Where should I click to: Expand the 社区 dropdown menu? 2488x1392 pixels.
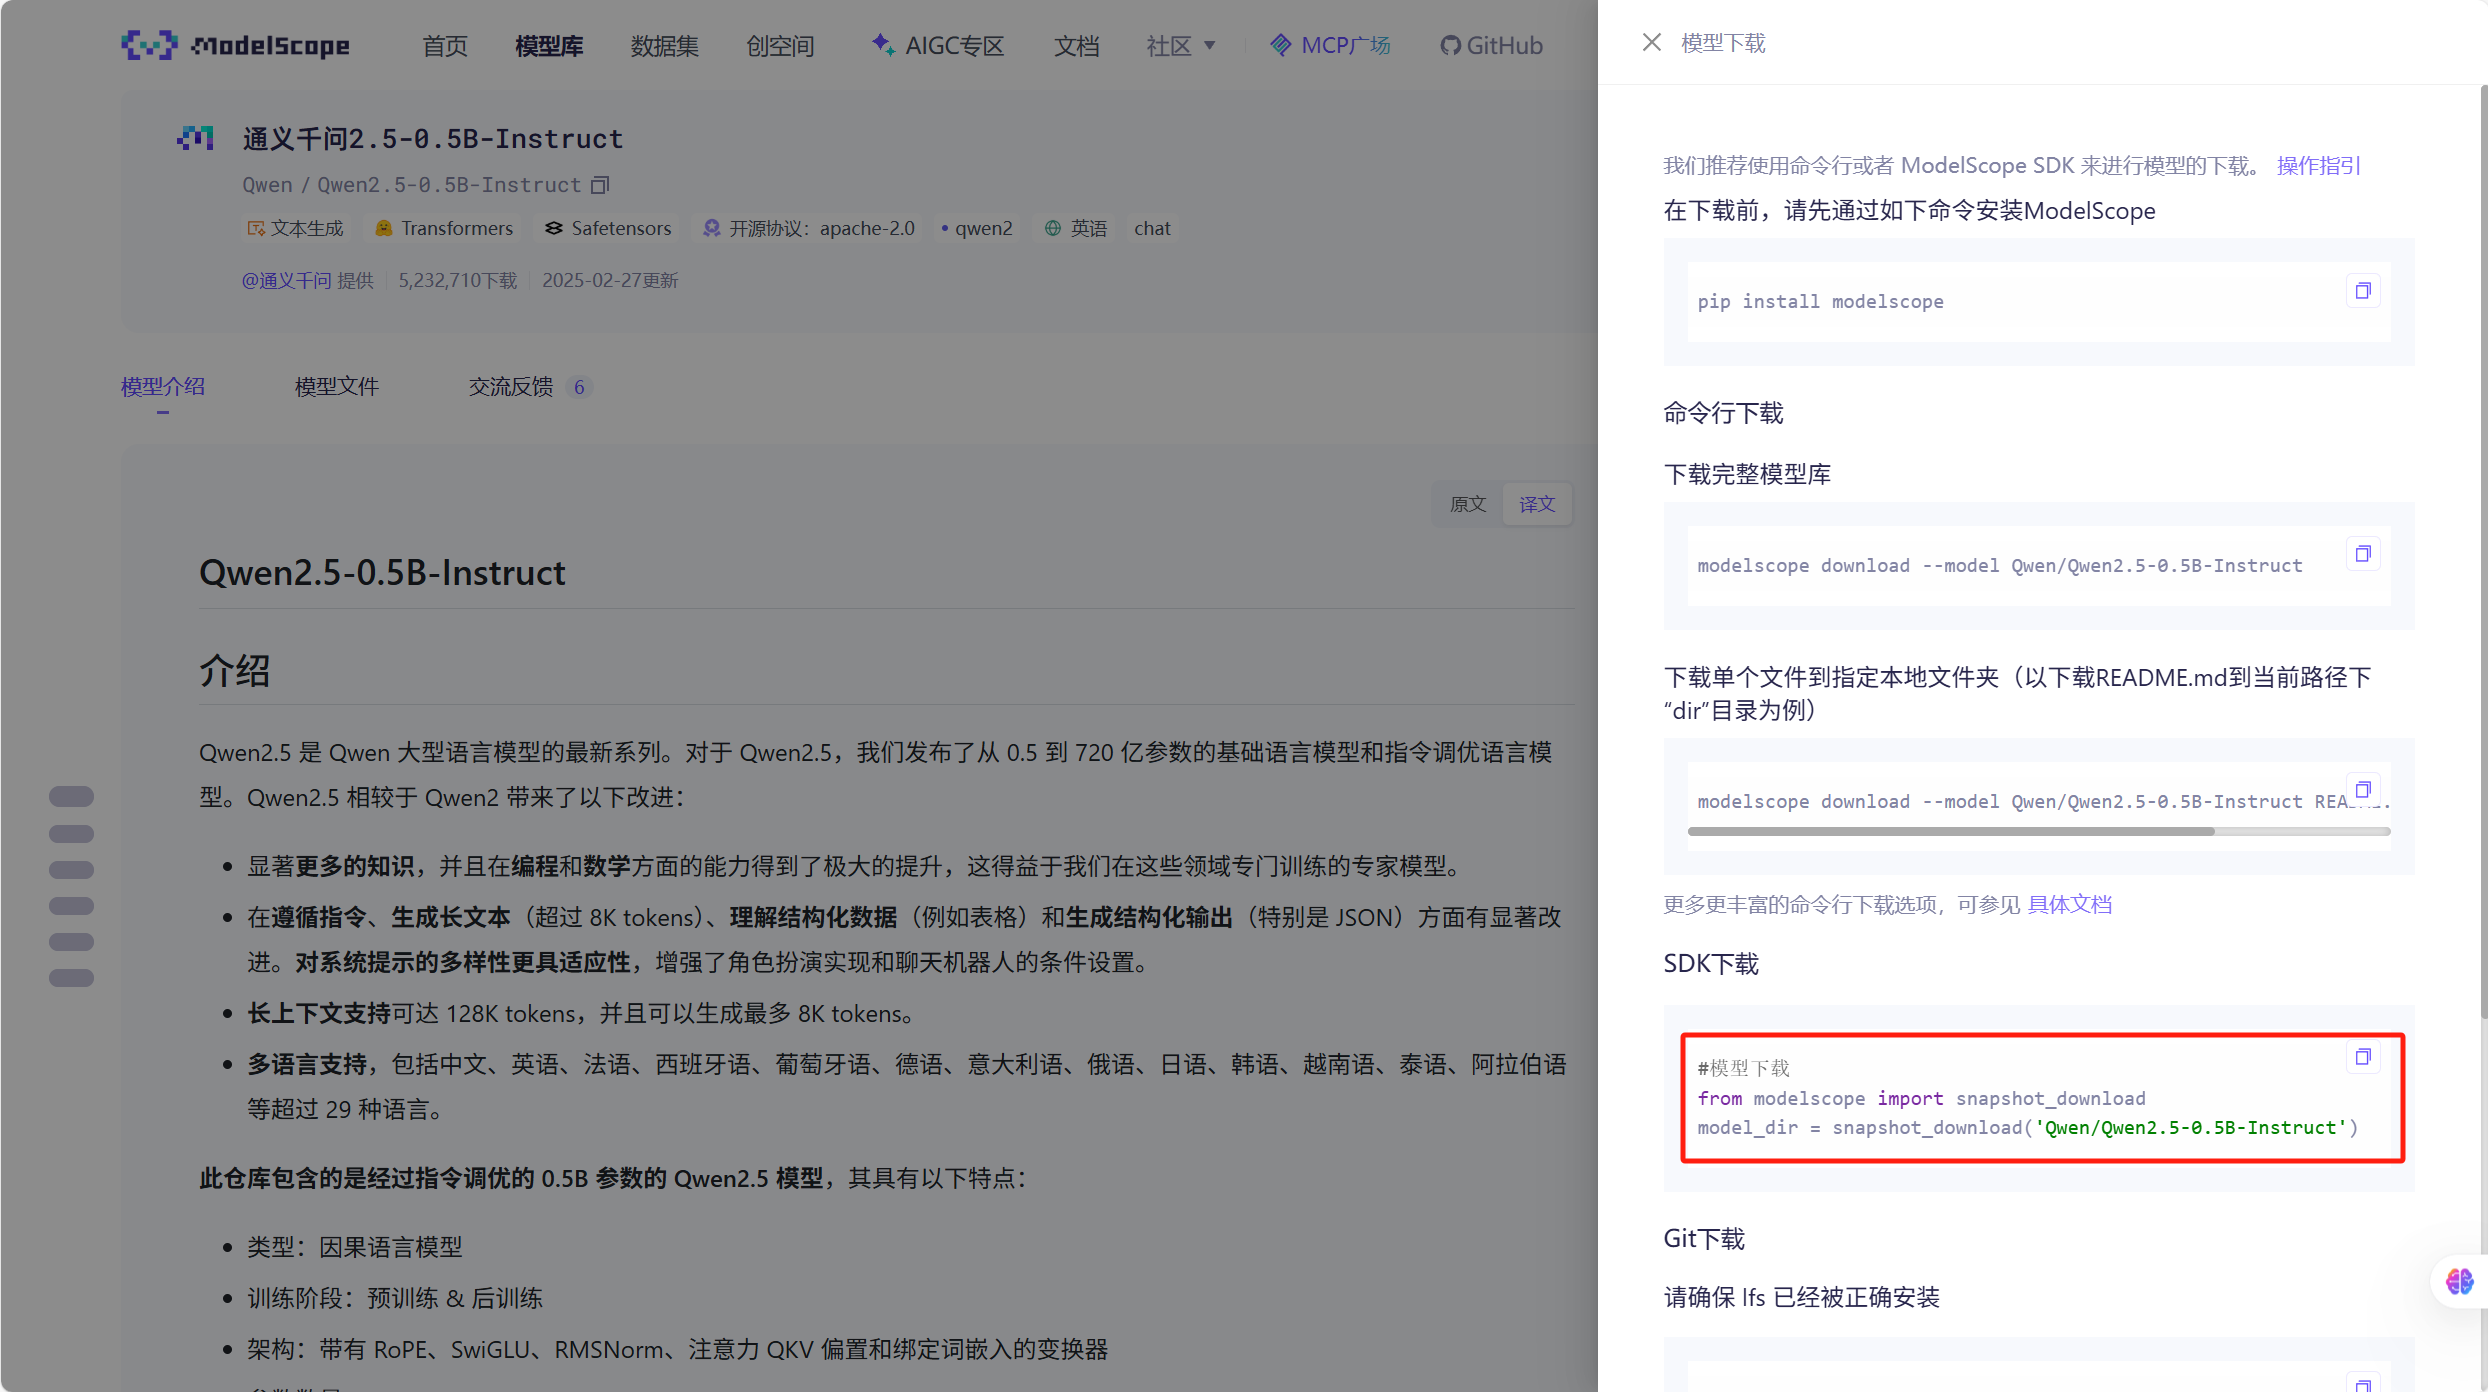point(1181,46)
